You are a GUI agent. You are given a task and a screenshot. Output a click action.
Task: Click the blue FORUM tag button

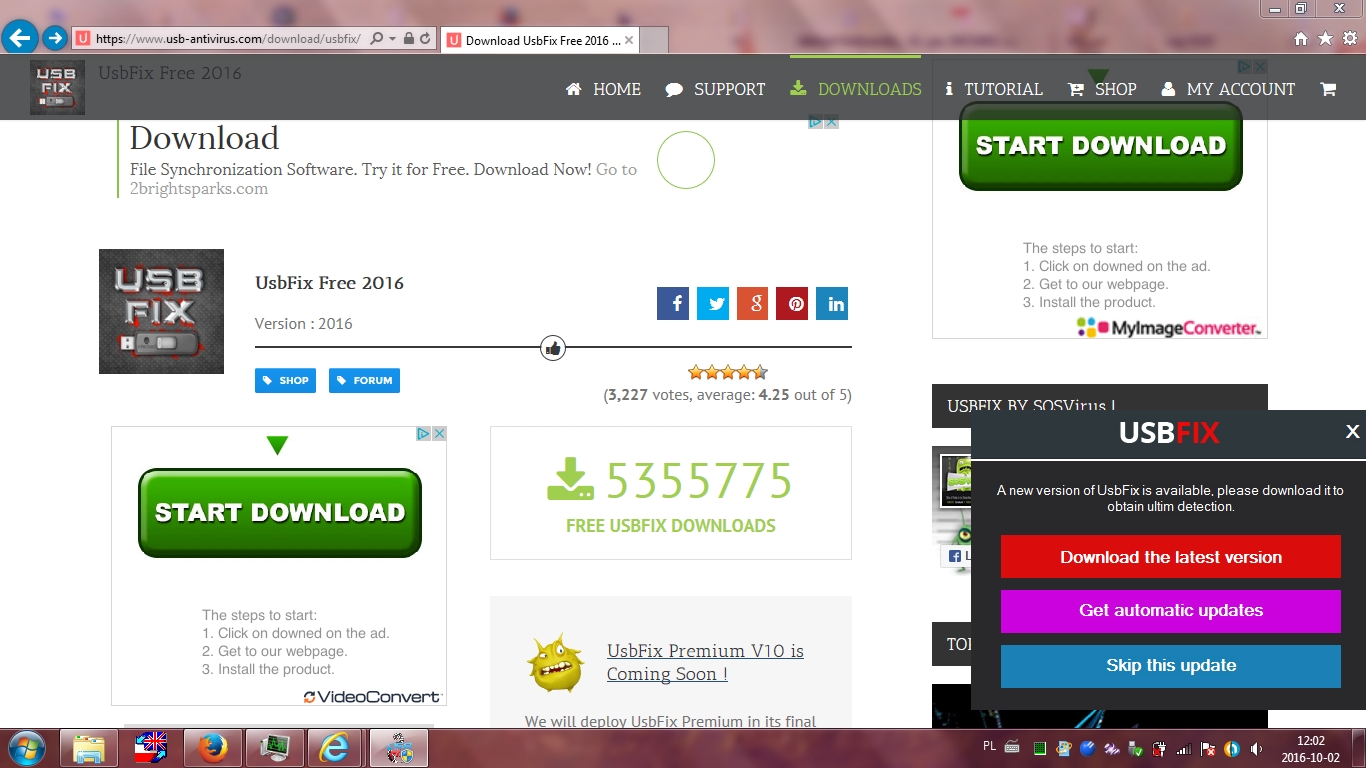[x=364, y=380]
